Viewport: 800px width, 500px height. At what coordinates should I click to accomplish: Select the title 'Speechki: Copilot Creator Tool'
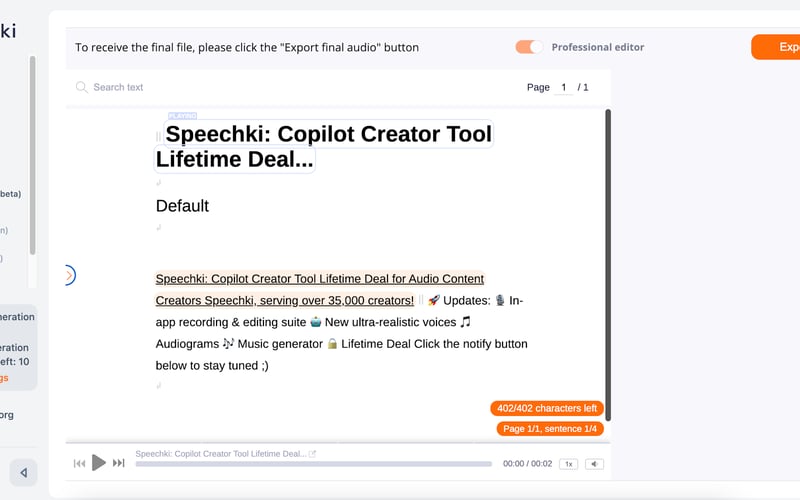tap(329, 134)
